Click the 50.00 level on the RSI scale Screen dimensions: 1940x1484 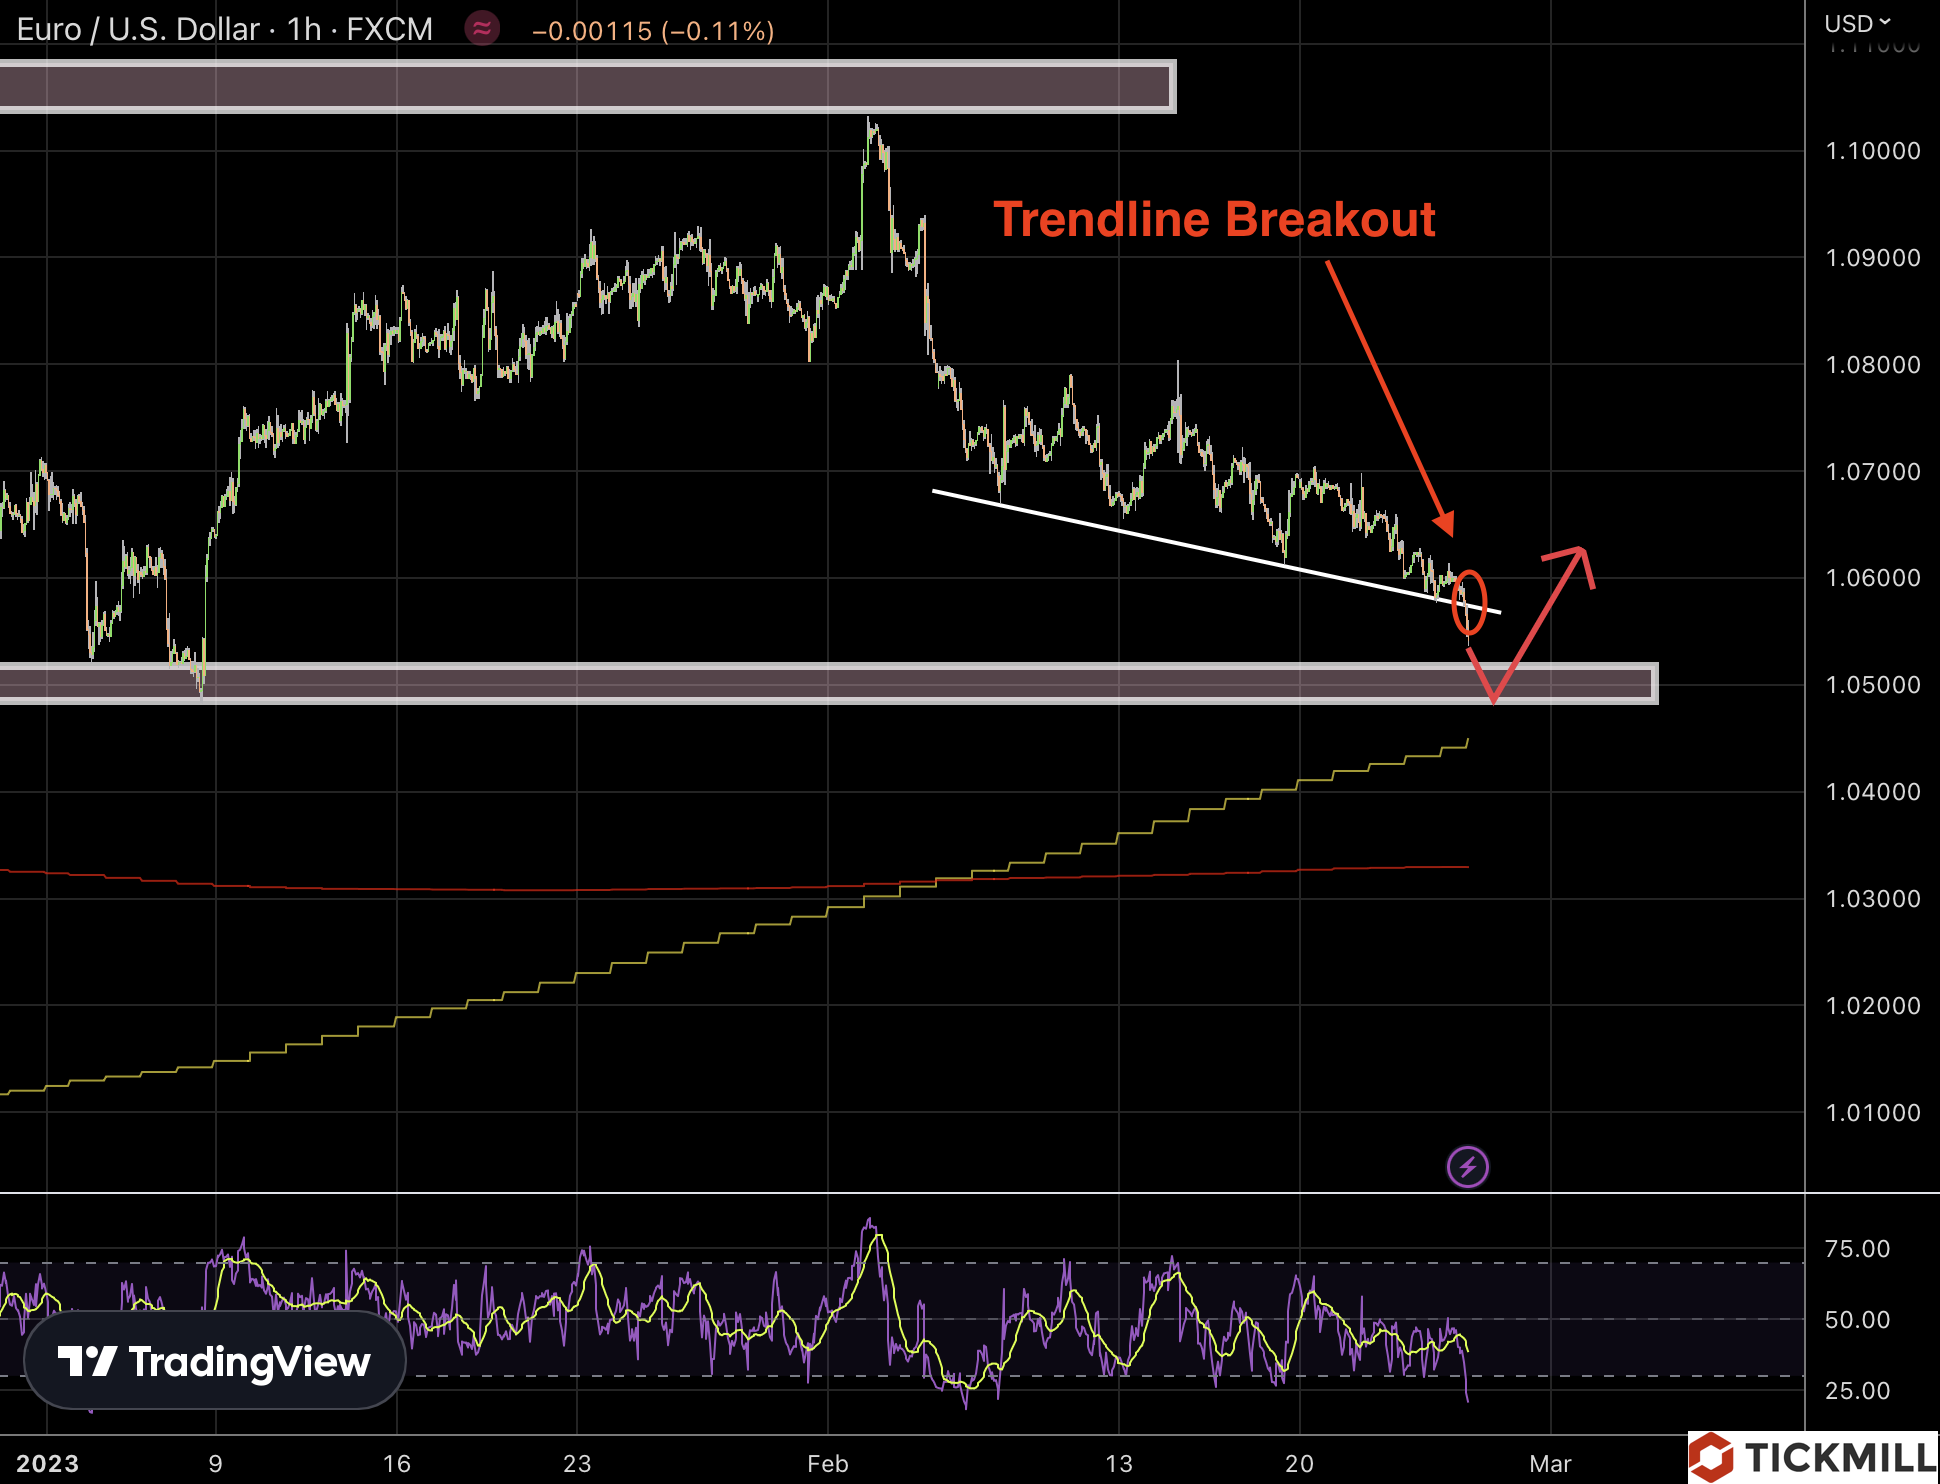point(1857,1319)
